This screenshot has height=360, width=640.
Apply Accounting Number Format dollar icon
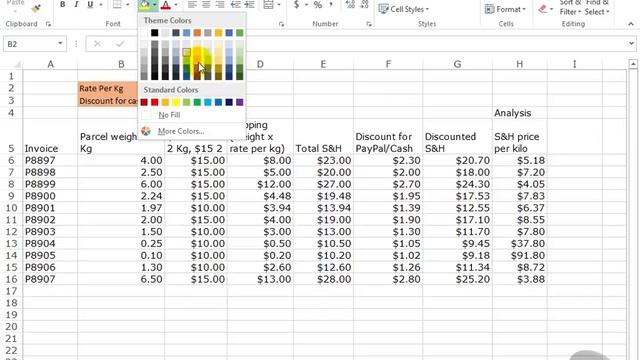coord(297,4)
